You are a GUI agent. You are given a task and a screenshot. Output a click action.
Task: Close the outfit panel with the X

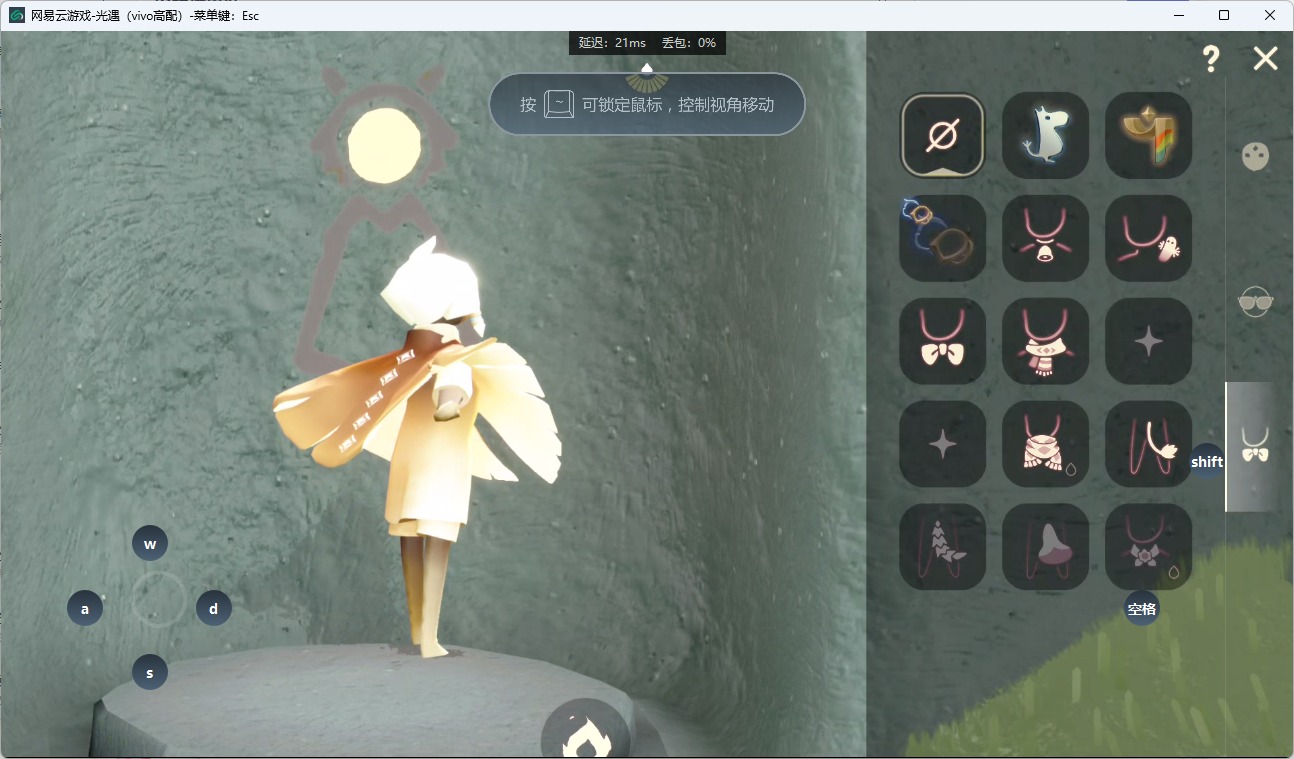1265,59
